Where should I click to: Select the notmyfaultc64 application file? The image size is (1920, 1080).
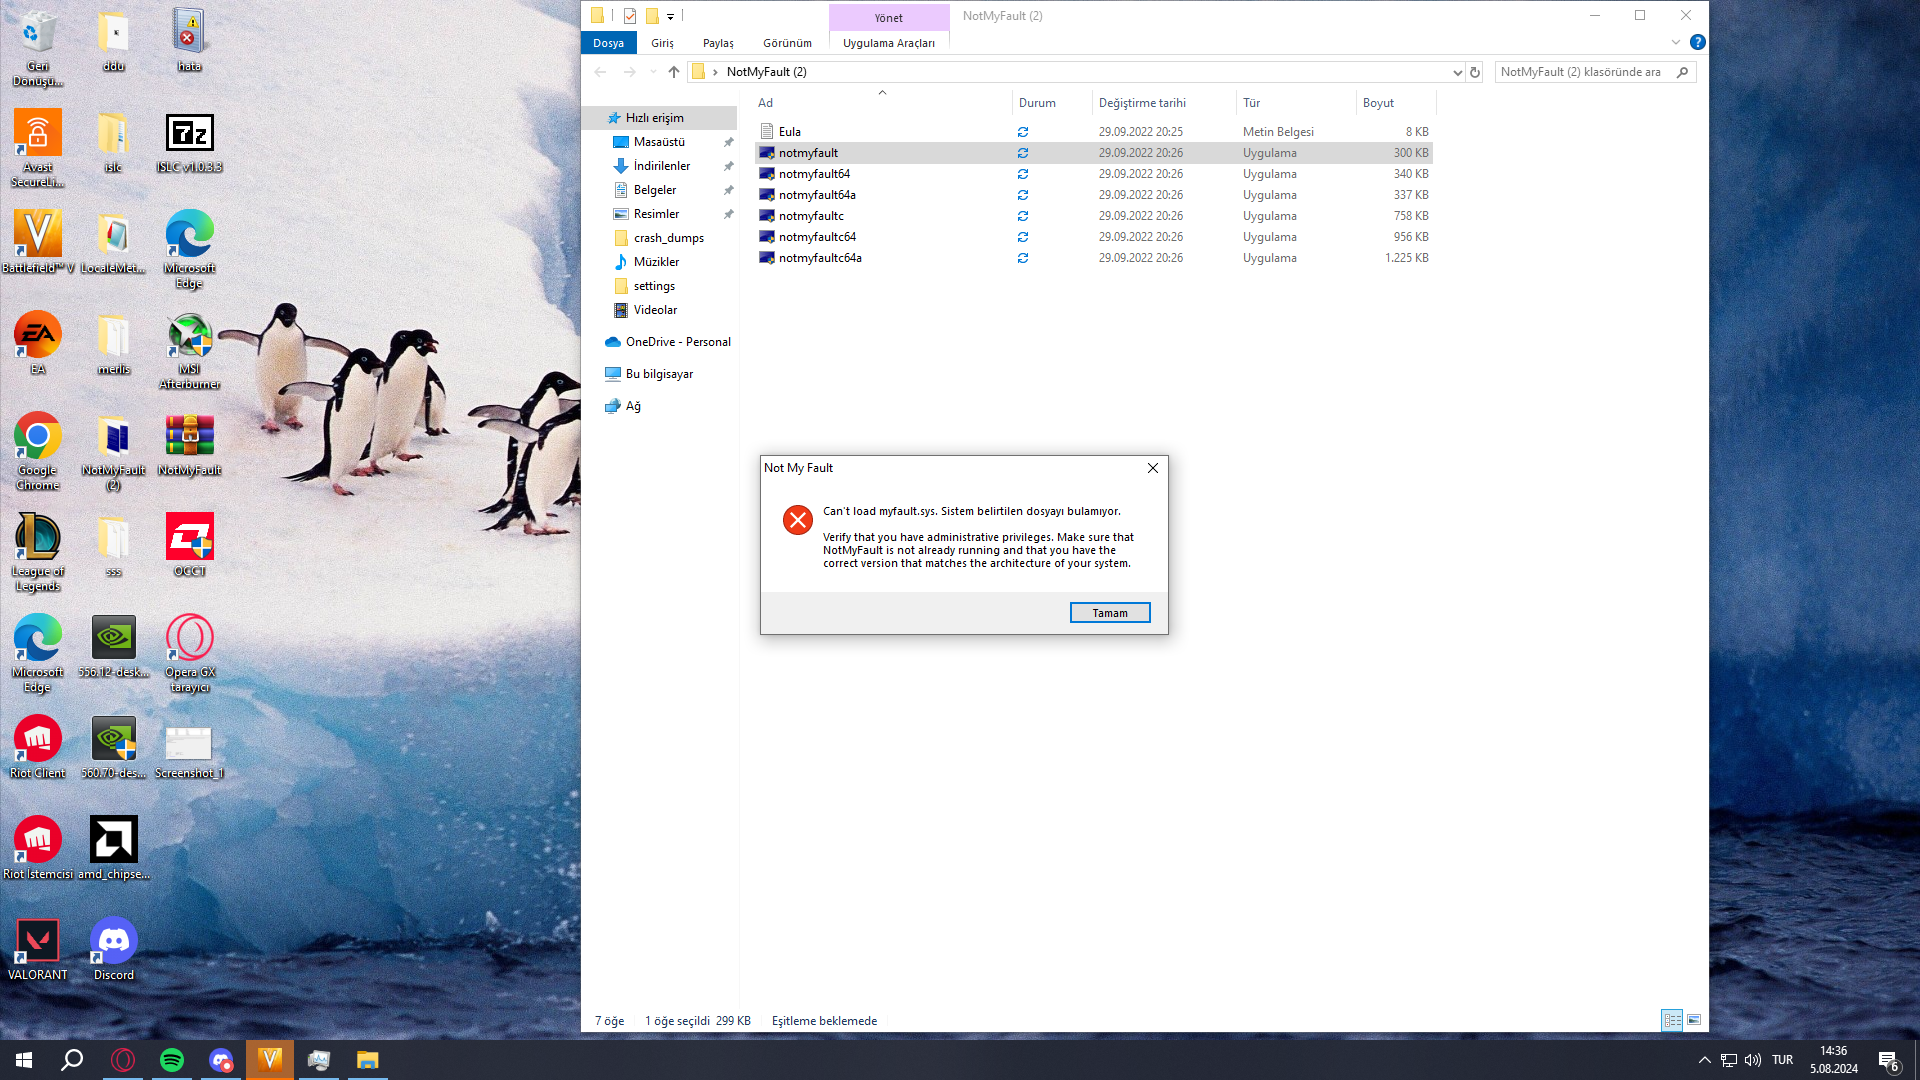pyautogui.click(x=817, y=237)
